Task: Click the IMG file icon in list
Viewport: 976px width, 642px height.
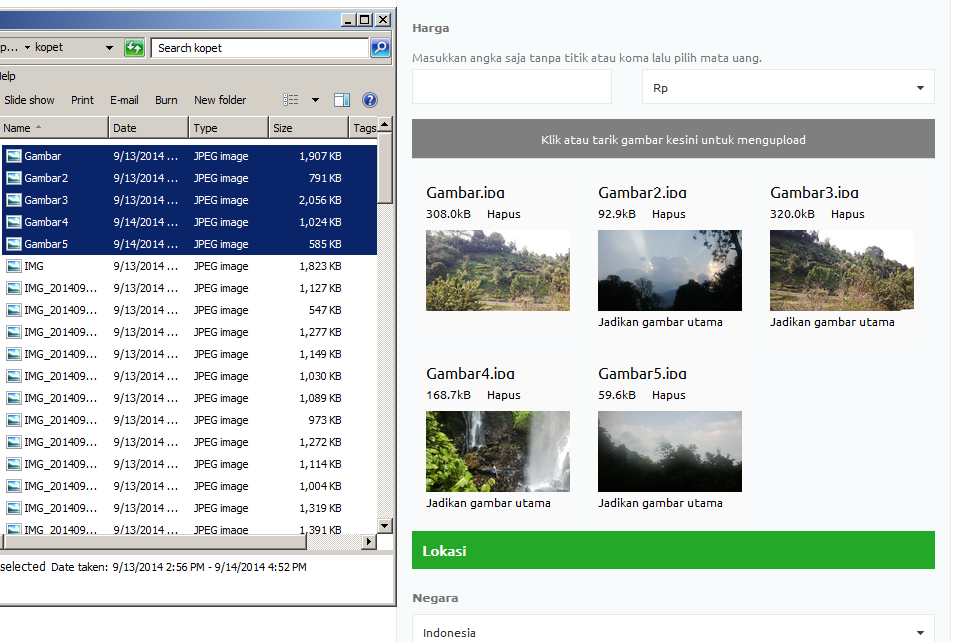Action: tap(14, 266)
